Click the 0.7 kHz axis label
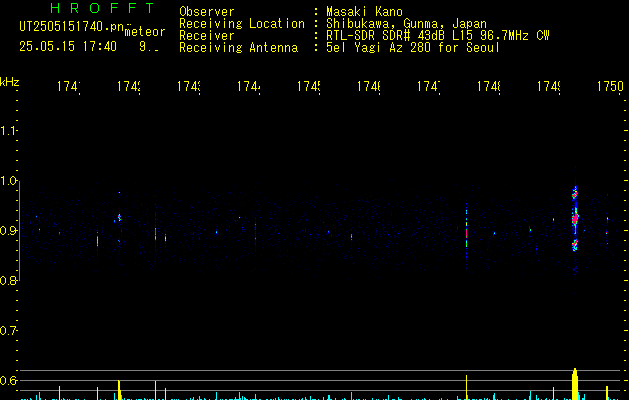The height and width of the screenshot is (400, 629). 8,331
